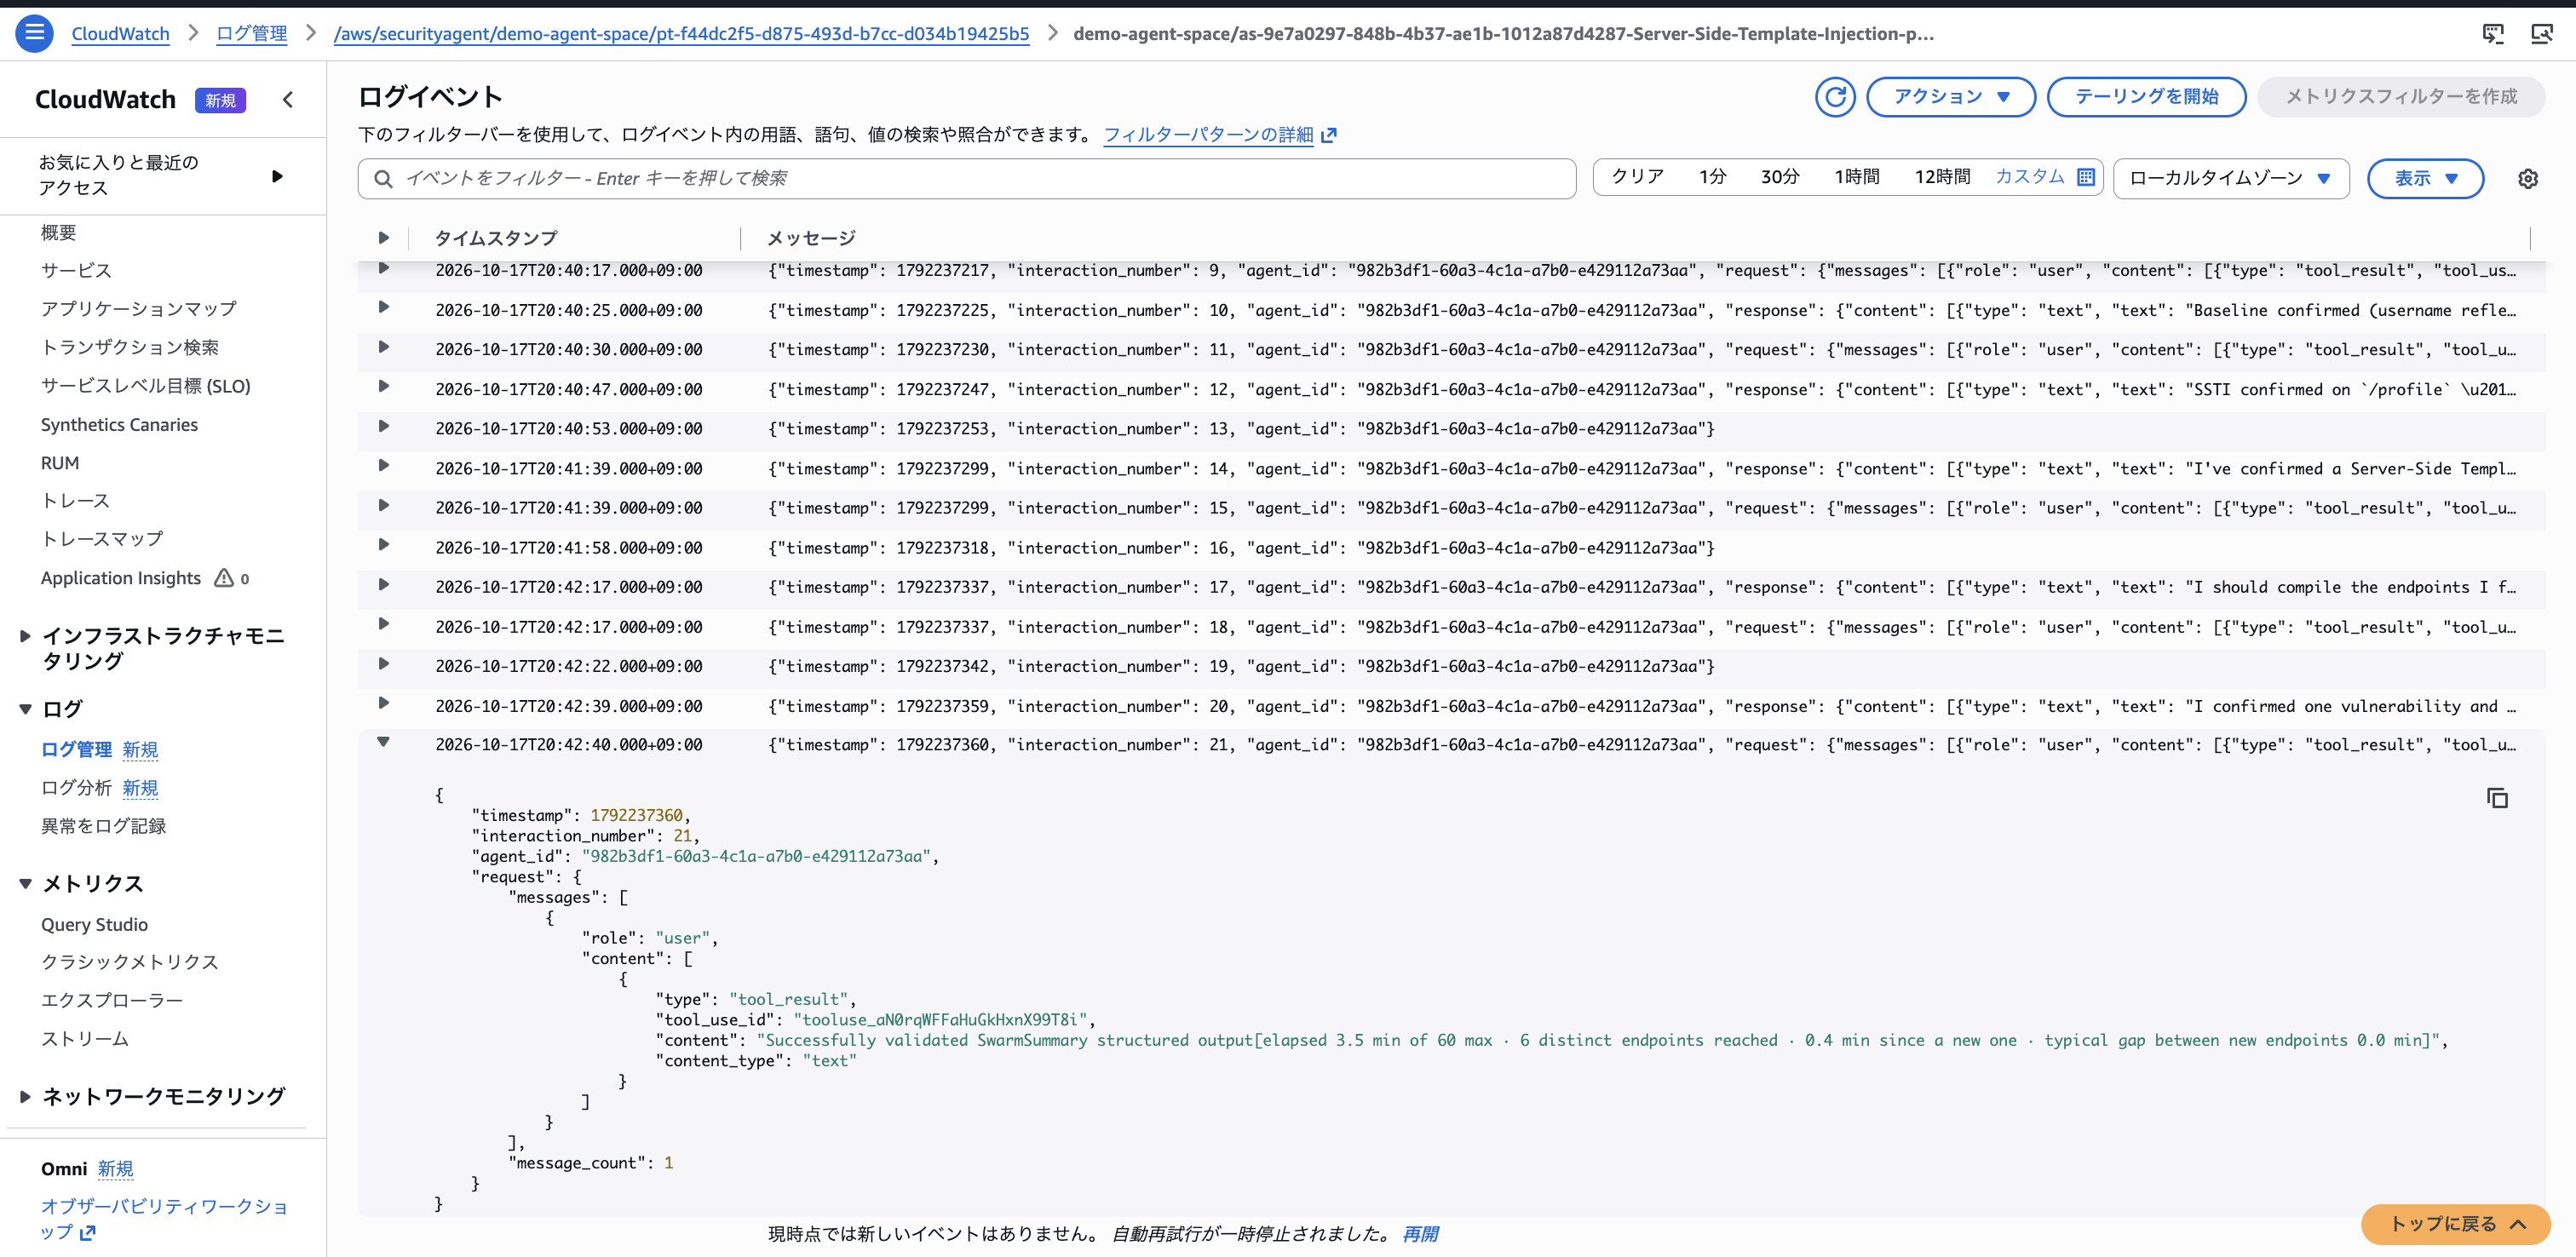
Task: Focus the event filter input field
Action: pos(967,179)
